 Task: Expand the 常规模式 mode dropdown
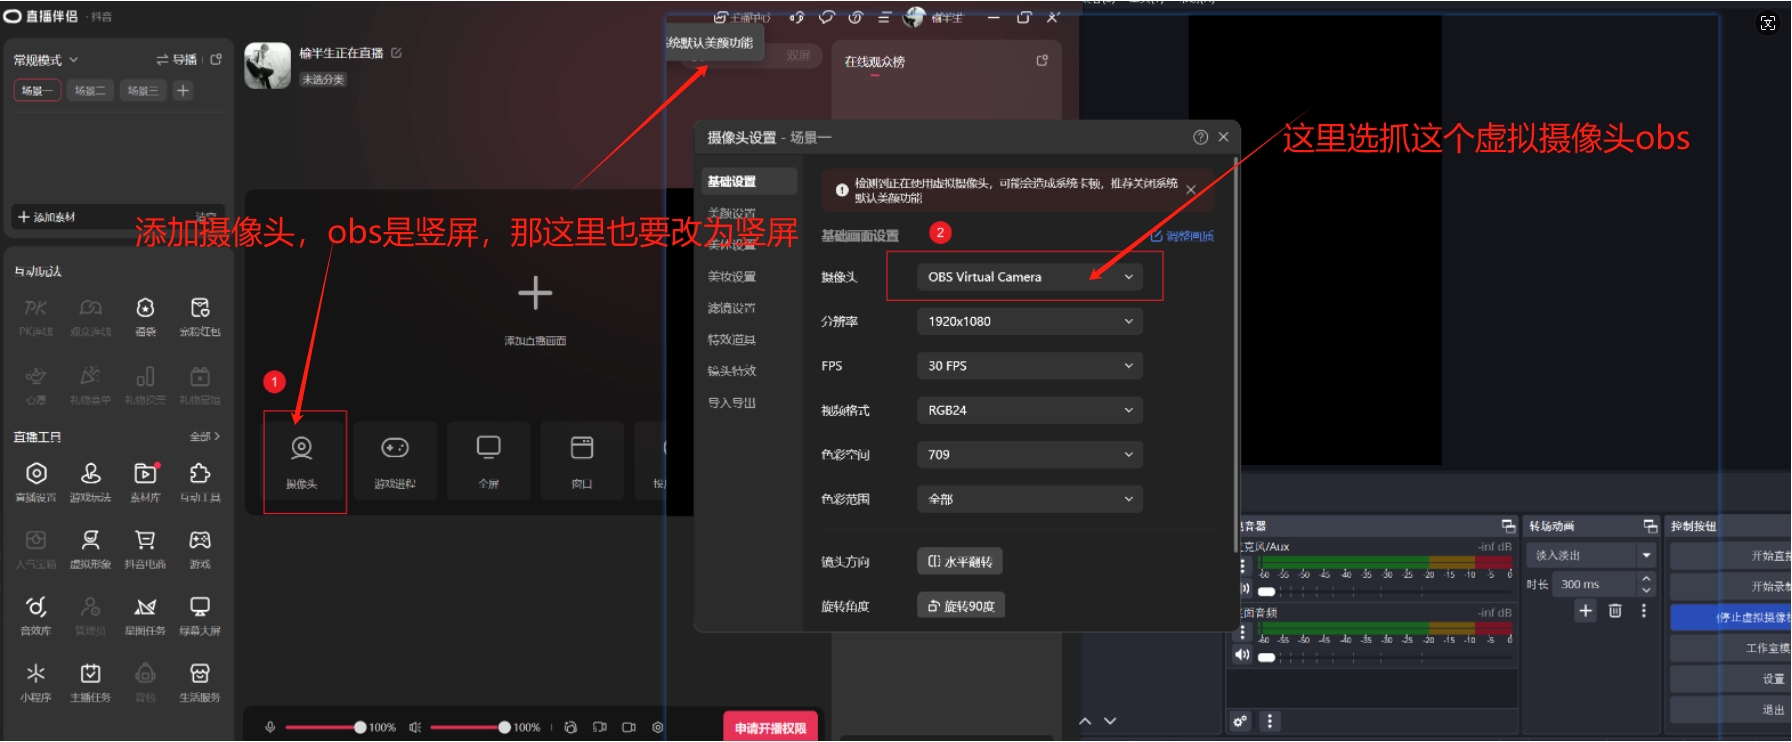pyautogui.click(x=45, y=60)
